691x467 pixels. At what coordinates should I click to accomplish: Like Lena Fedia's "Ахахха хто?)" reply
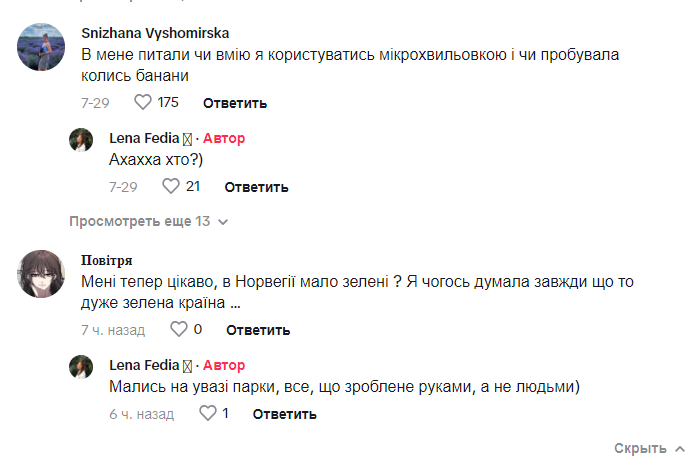(171, 186)
